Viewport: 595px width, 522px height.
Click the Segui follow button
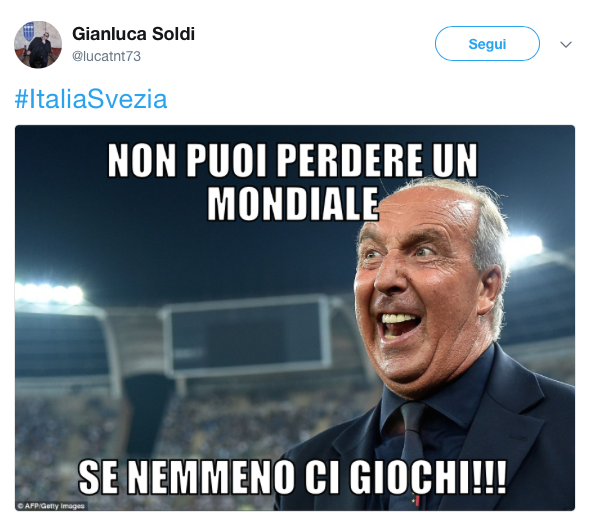pos(487,44)
